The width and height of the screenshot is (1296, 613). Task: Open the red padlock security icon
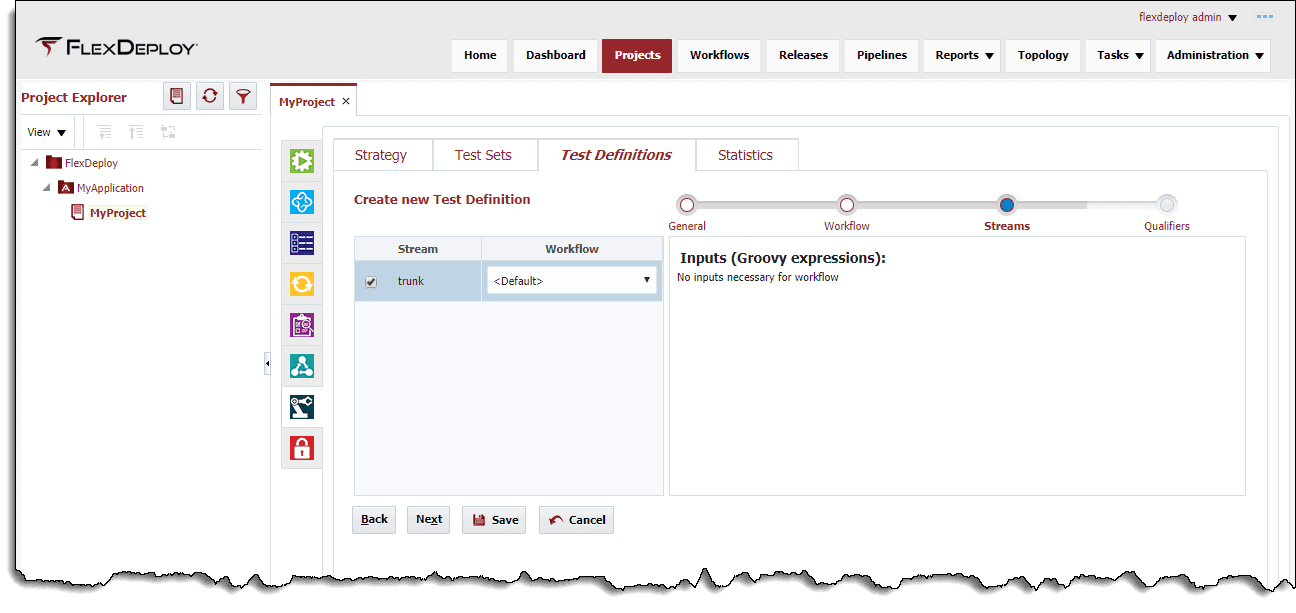click(x=302, y=448)
